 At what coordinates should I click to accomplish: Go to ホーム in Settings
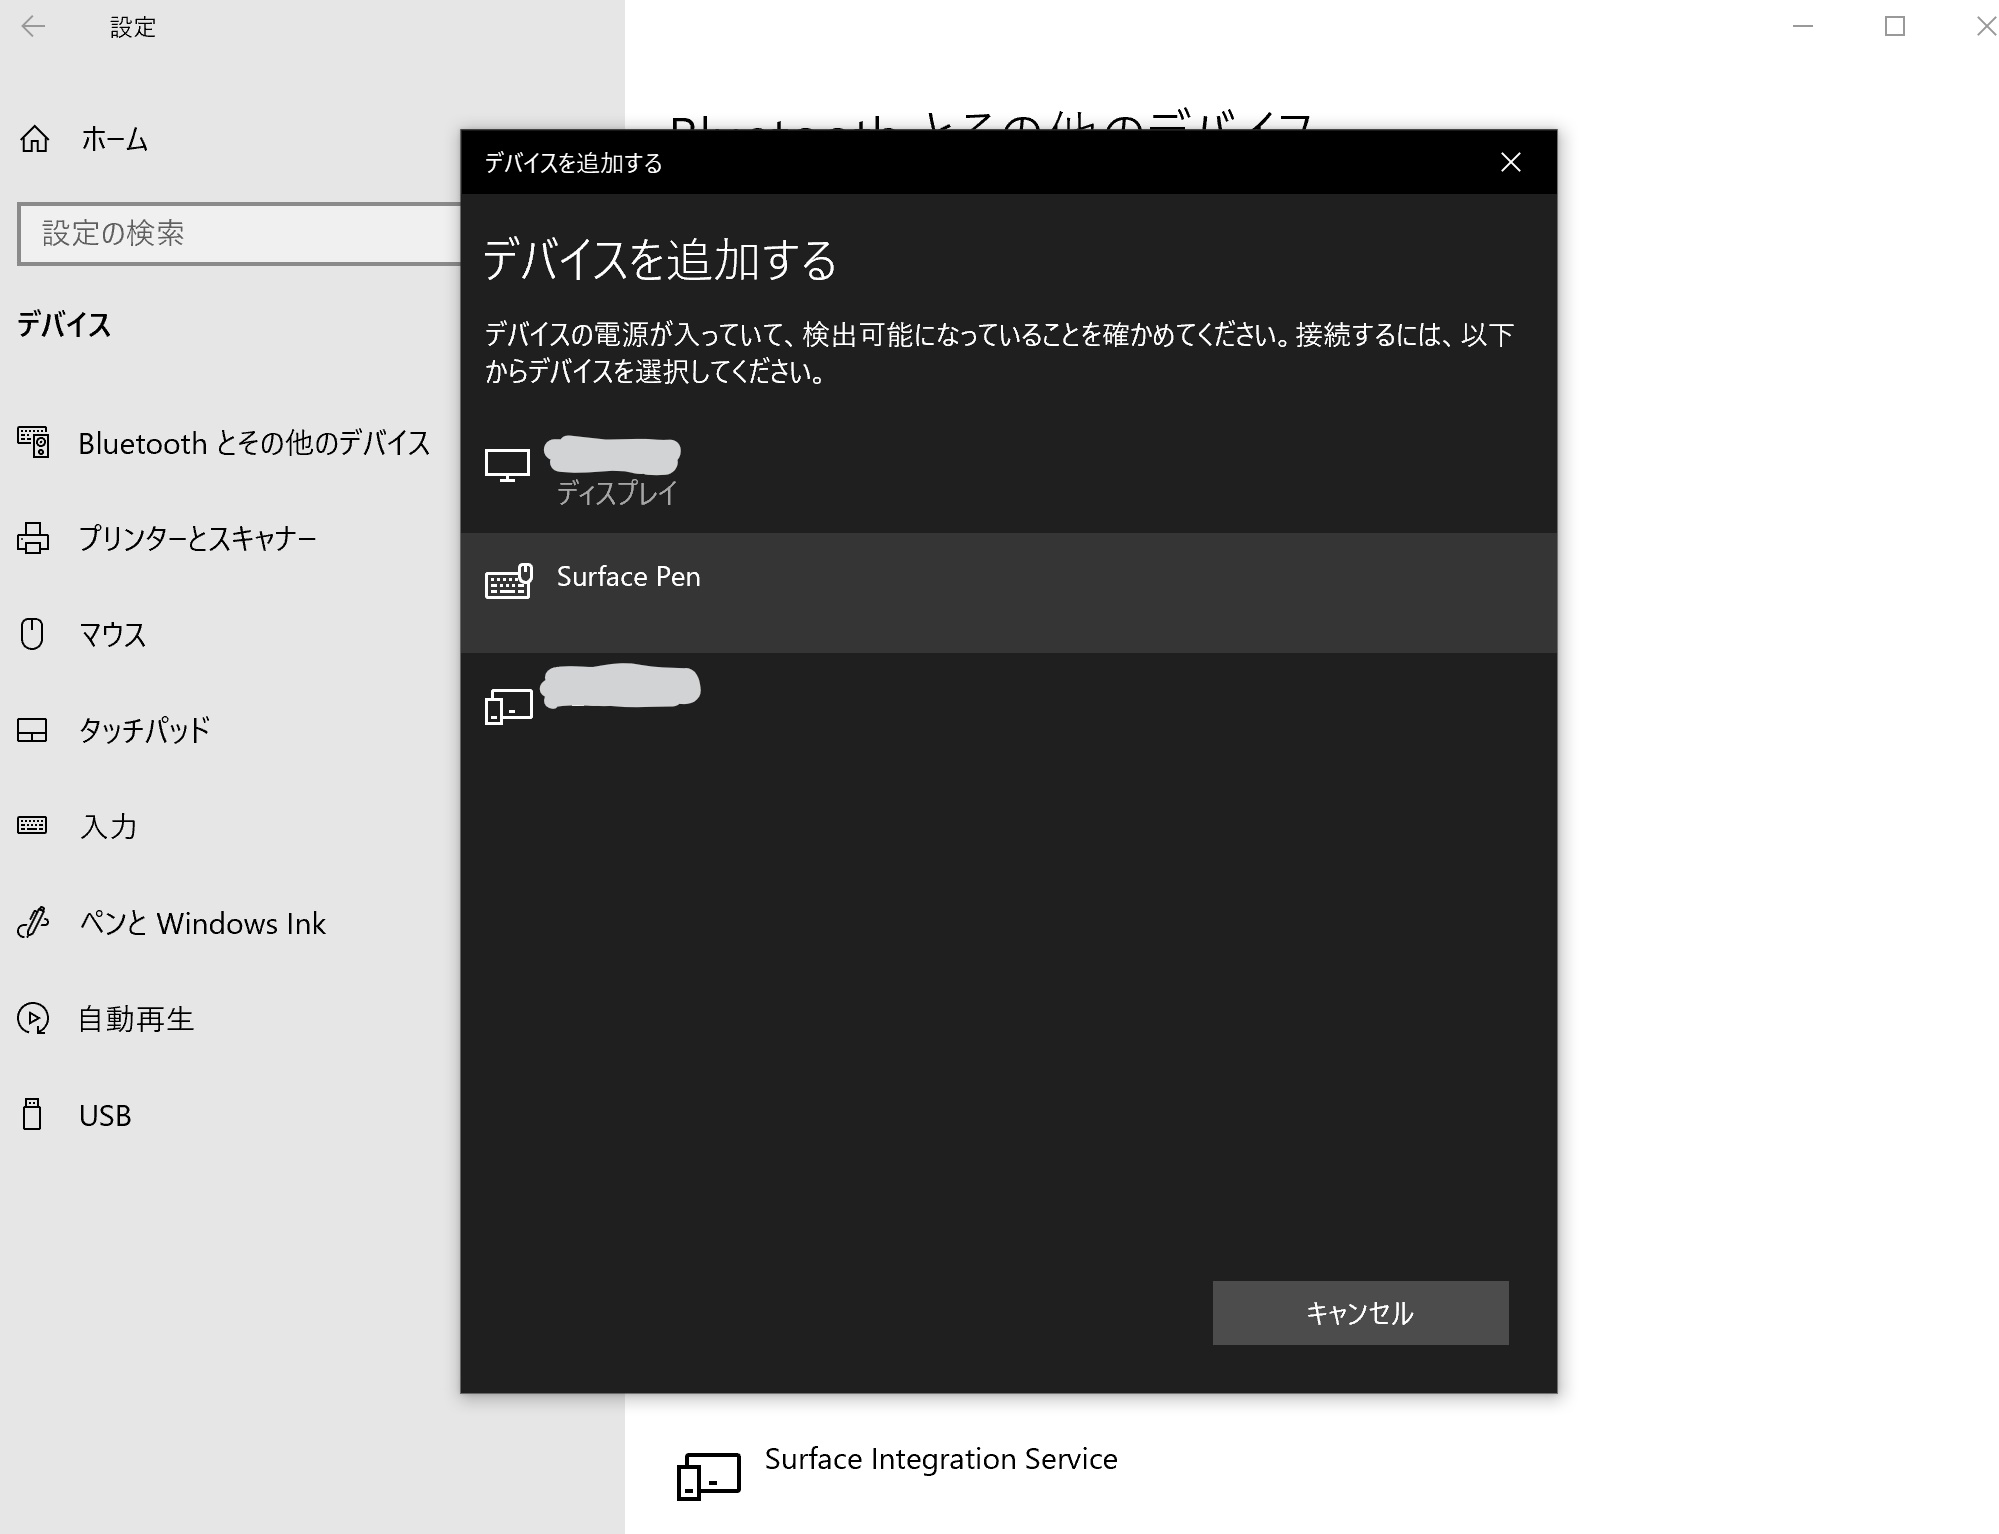coord(114,139)
